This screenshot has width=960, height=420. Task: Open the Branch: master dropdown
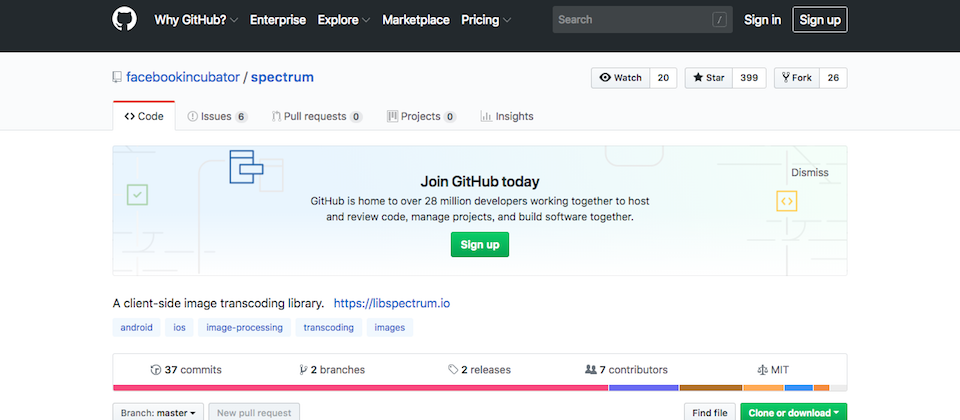pyautogui.click(x=159, y=412)
